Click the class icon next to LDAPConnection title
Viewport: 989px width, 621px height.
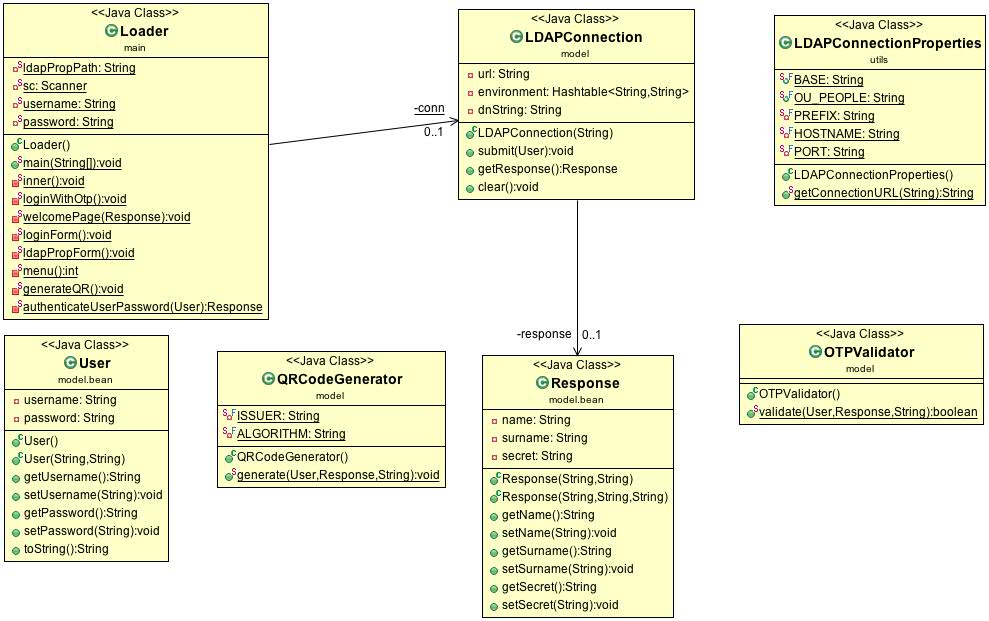(516, 37)
